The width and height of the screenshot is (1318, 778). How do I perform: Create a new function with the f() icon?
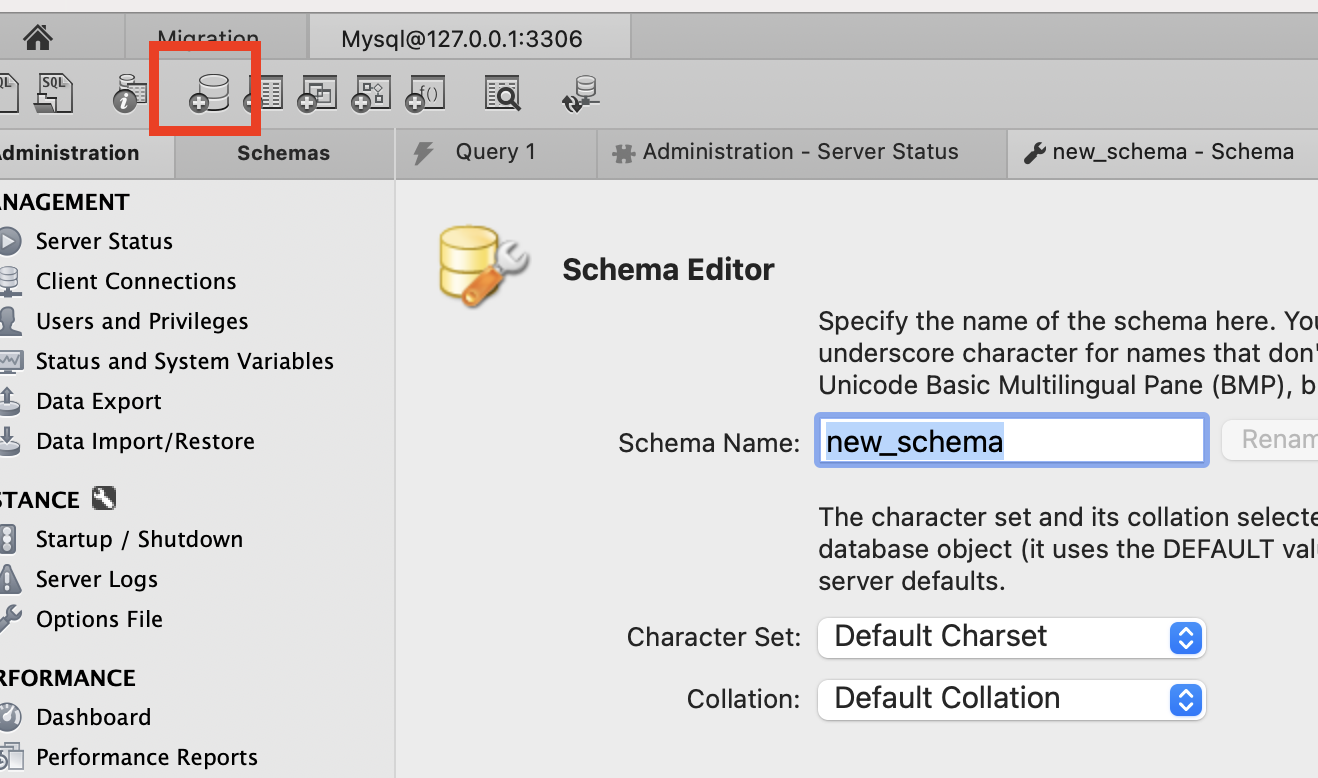coord(425,94)
